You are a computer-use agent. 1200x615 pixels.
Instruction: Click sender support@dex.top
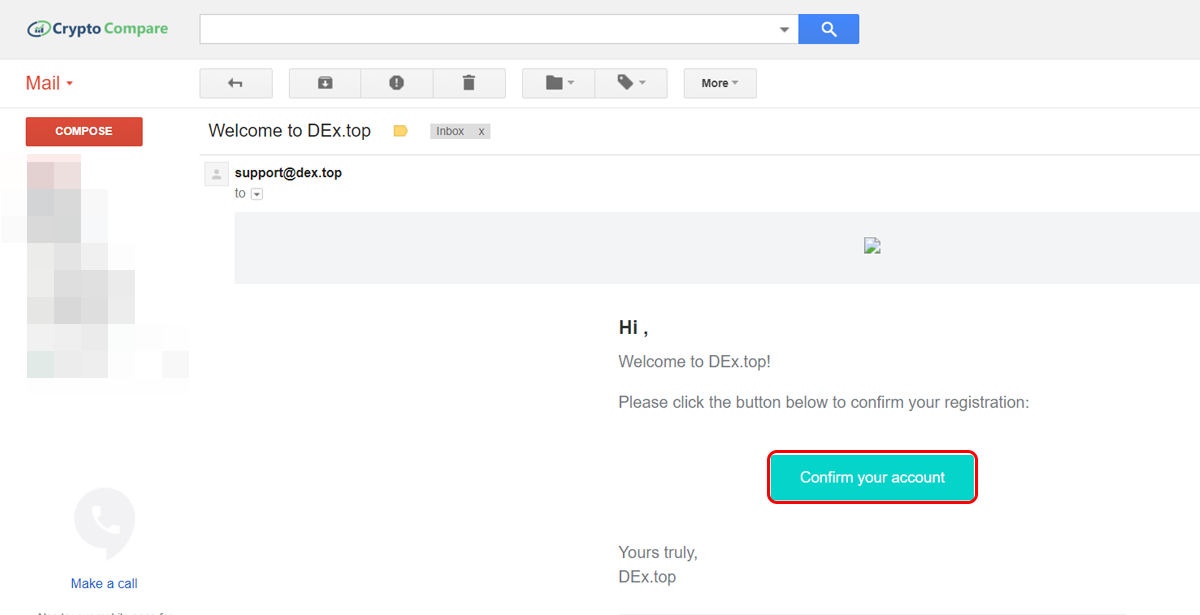coord(288,173)
